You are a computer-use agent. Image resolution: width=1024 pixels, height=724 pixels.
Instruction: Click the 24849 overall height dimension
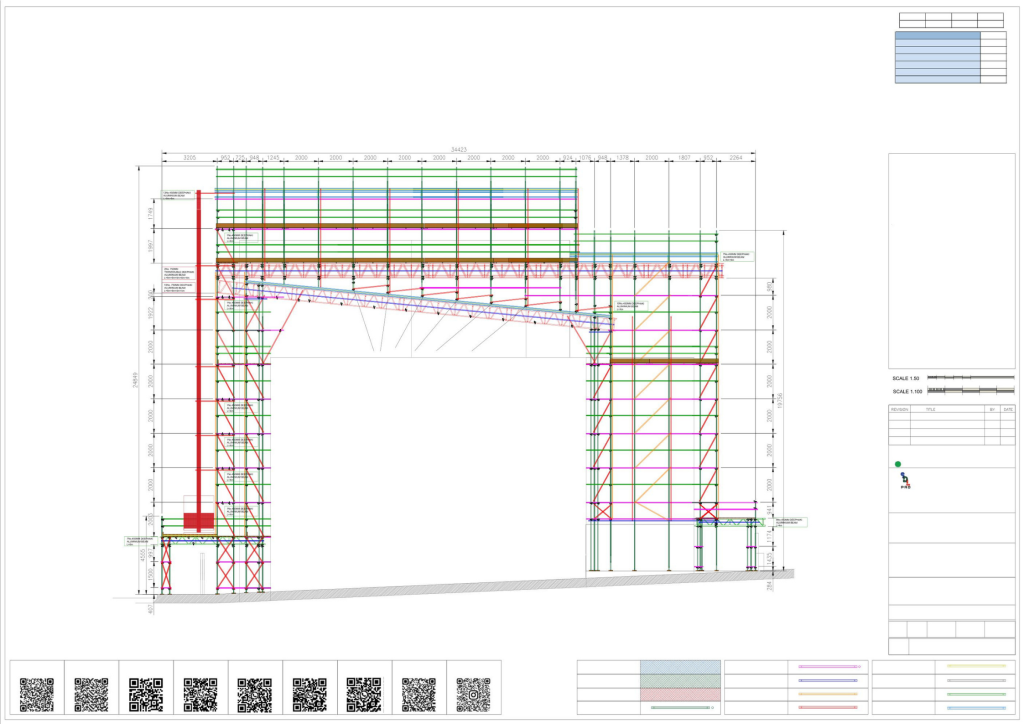click(x=135, y=380)
